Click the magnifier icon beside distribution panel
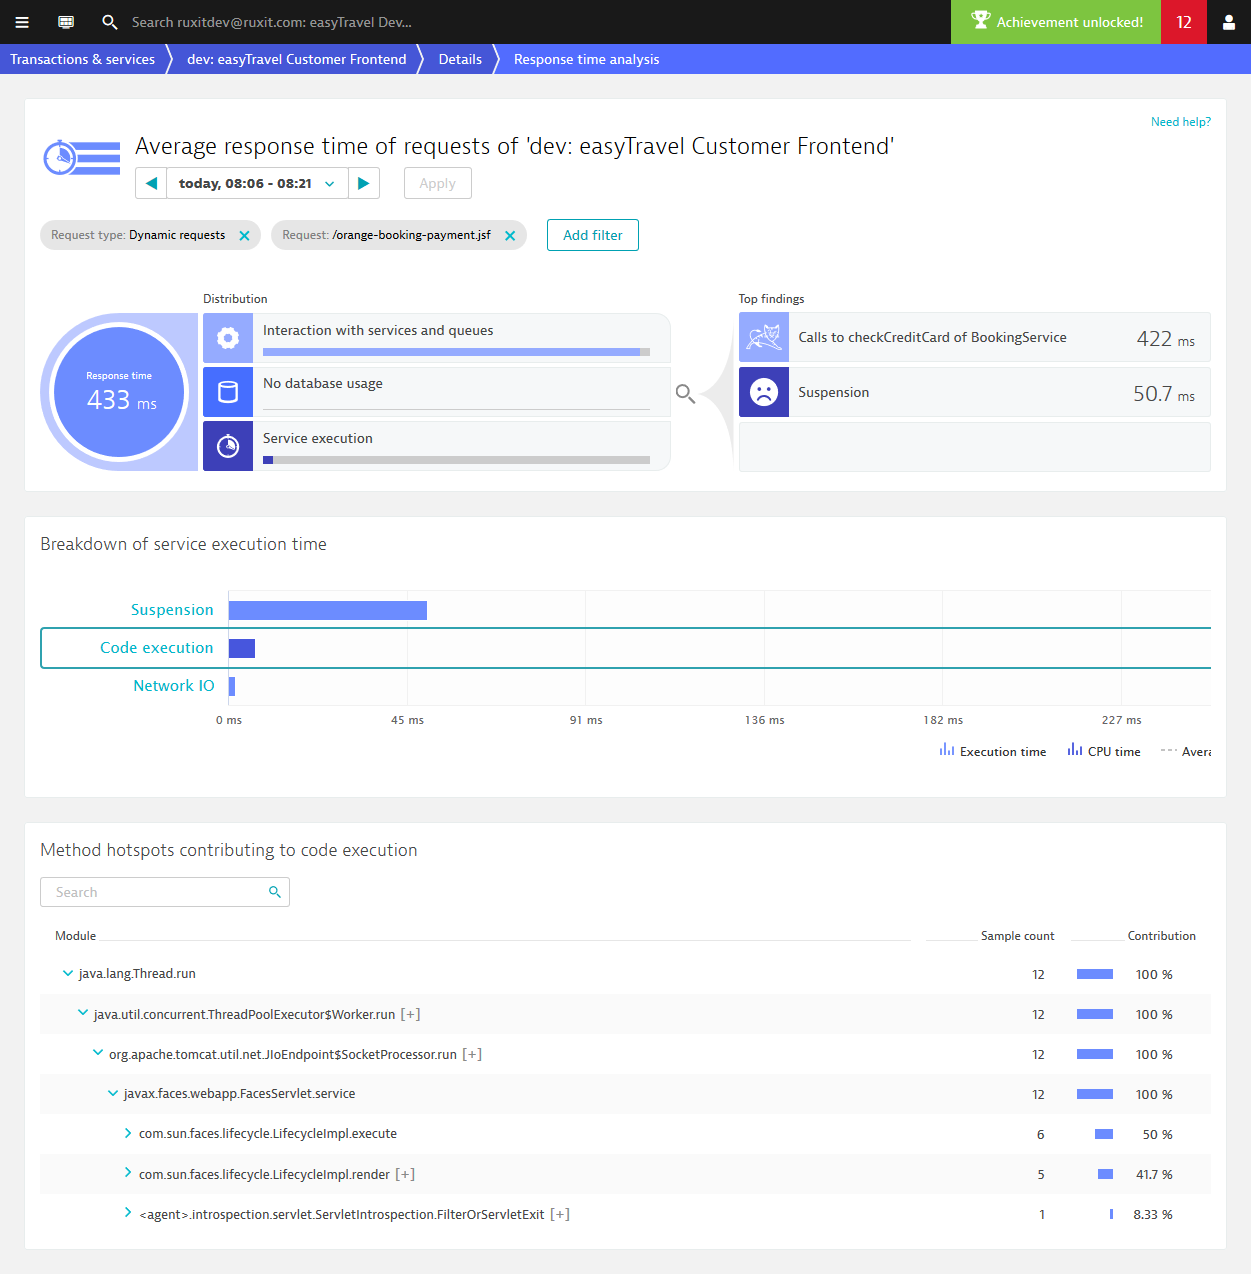Viewport: 1251px width, 1274px height. (x=685, y=393)
